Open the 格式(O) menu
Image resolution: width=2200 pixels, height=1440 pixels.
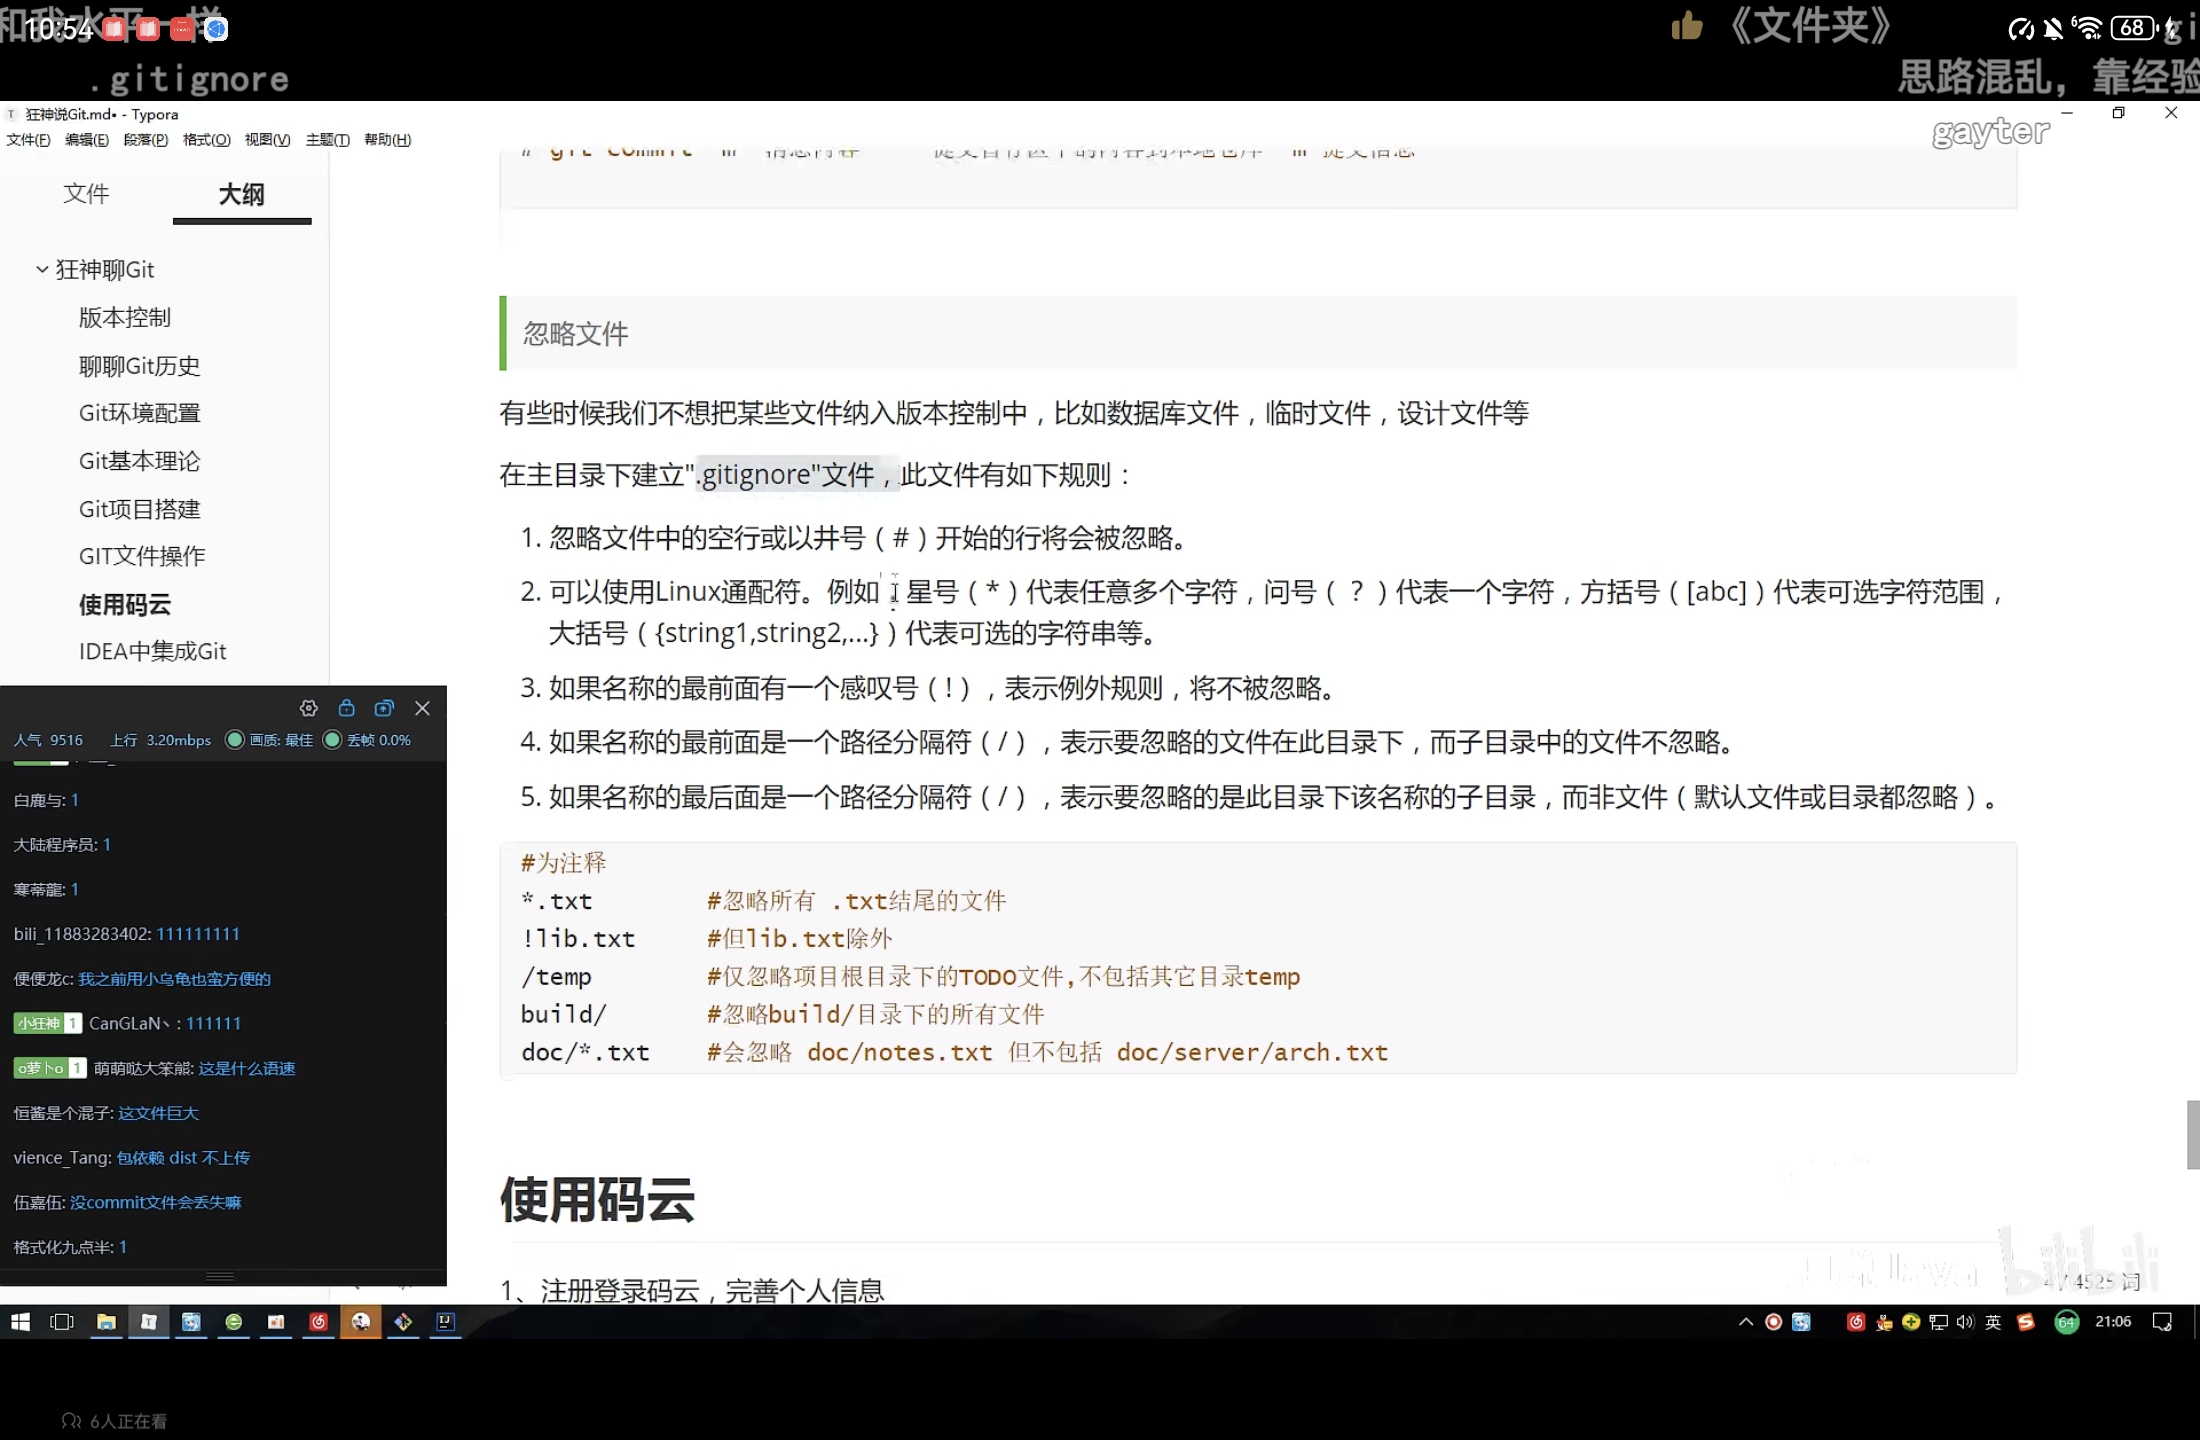click(x=206, y=140)
